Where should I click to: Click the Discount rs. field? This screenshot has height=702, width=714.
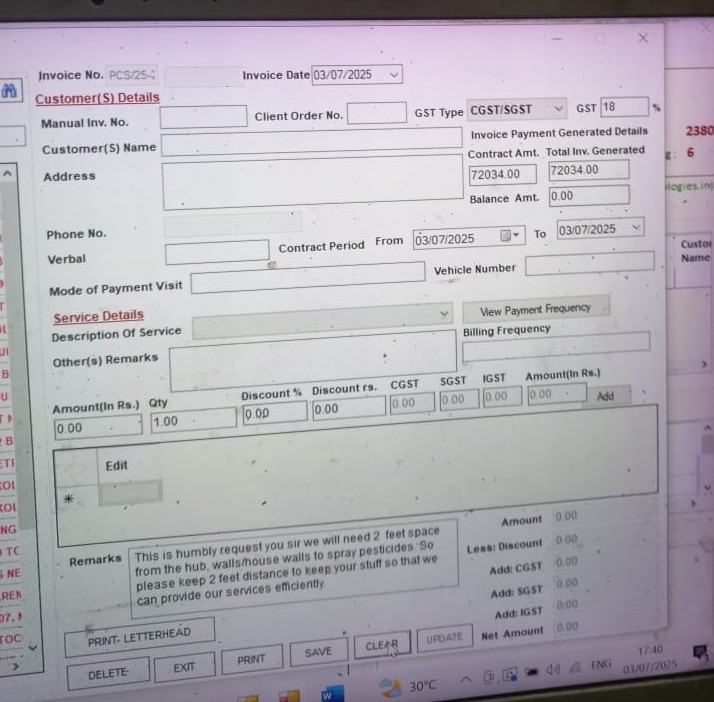349,408
